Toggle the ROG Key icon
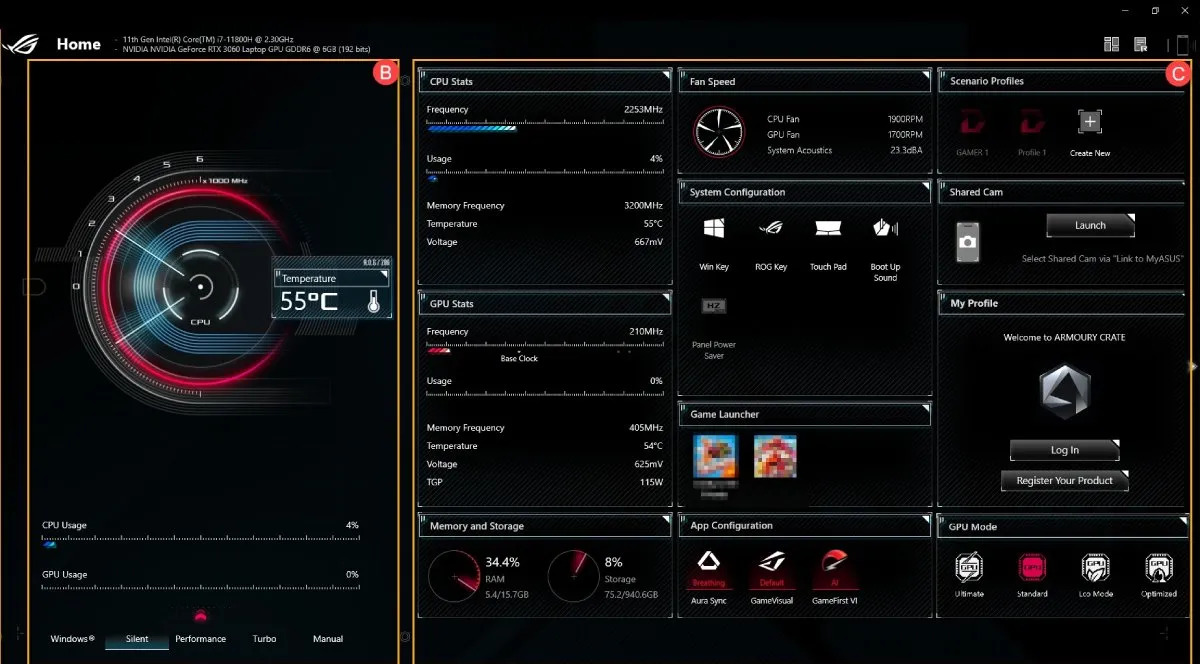This screenshot has height=664, width=1200. pyautogui.click(x=770, y=229)
